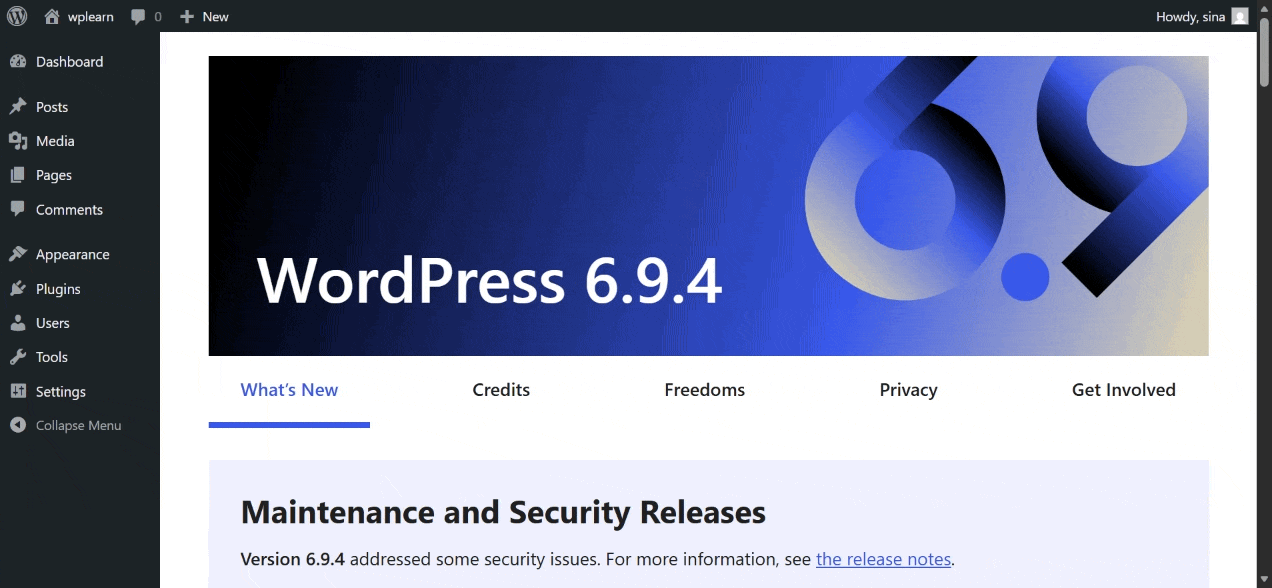Click the Plugins plug icon
This screenshot has width=1272, height=588.
pos(17,288)
